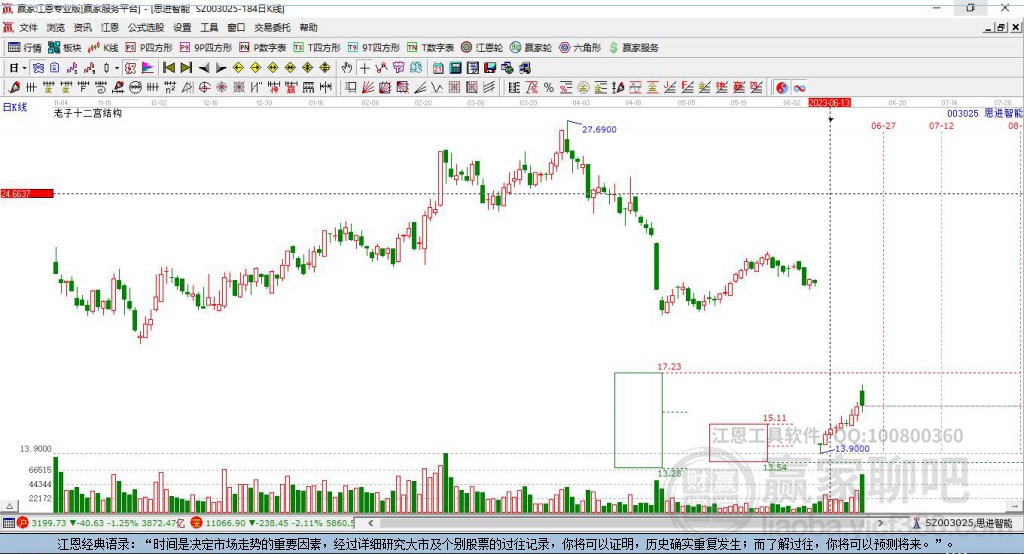Select the circle-with-crosshair target tool

coord(204,88)
